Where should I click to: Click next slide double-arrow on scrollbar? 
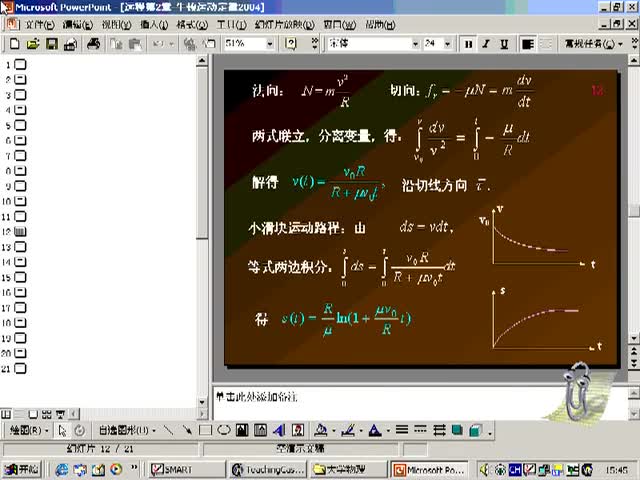coord(633,363)
